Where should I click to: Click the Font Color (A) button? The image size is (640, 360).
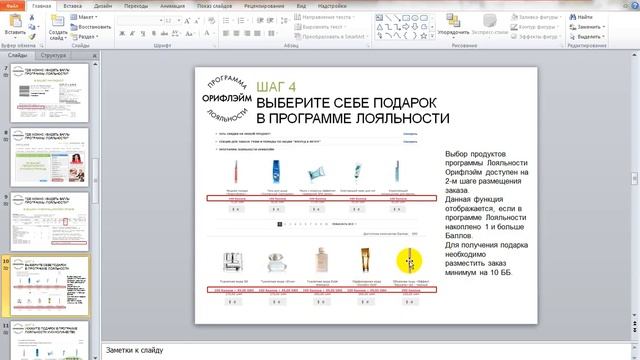[x=207, y=33]
